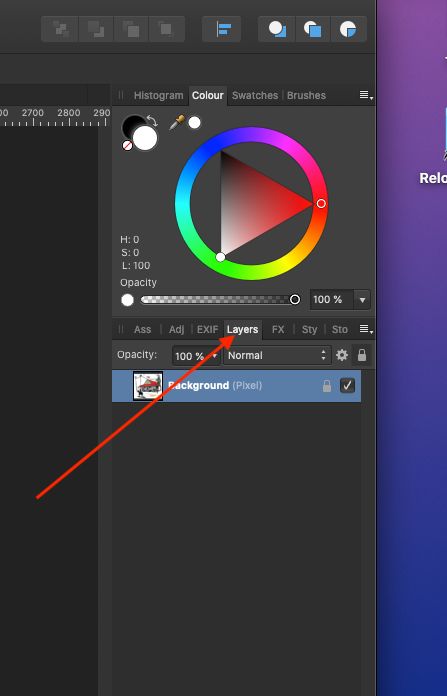Open the Sto (Stock) tab
The image size is (447, 696).
340,329
